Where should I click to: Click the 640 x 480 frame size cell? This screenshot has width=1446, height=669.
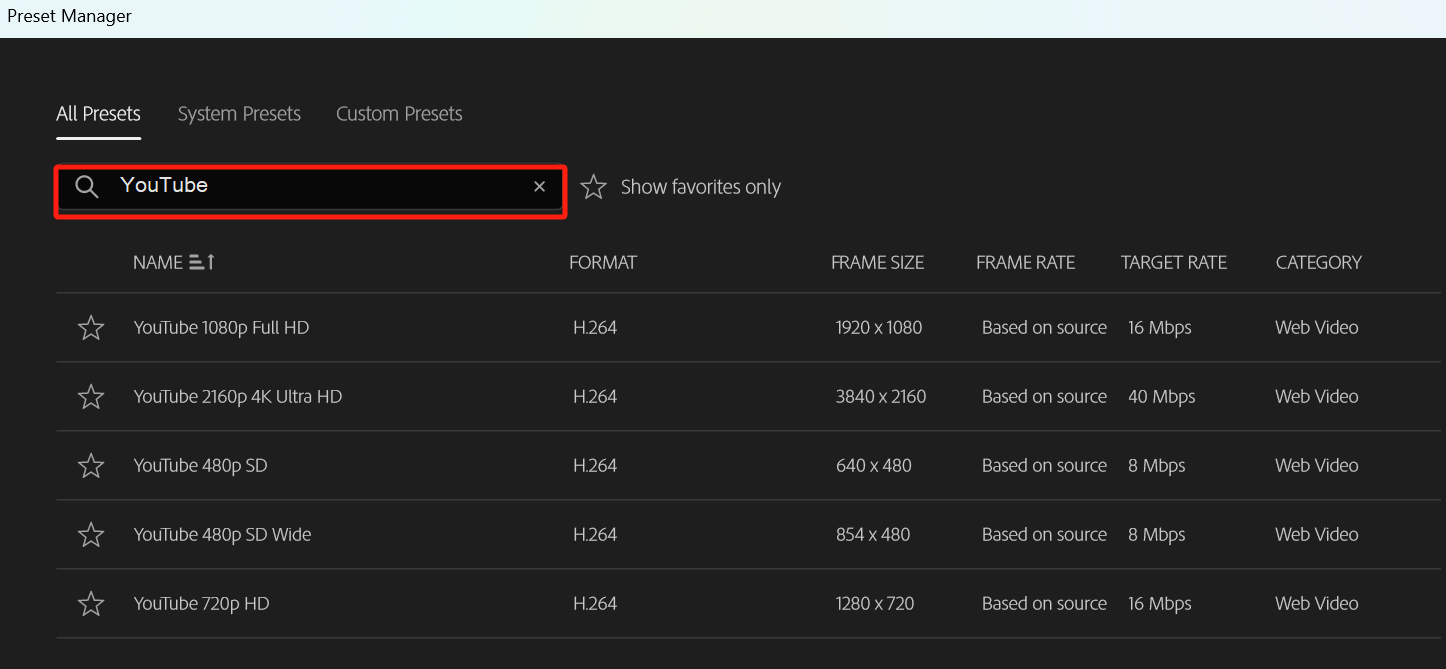click(874, 466)
